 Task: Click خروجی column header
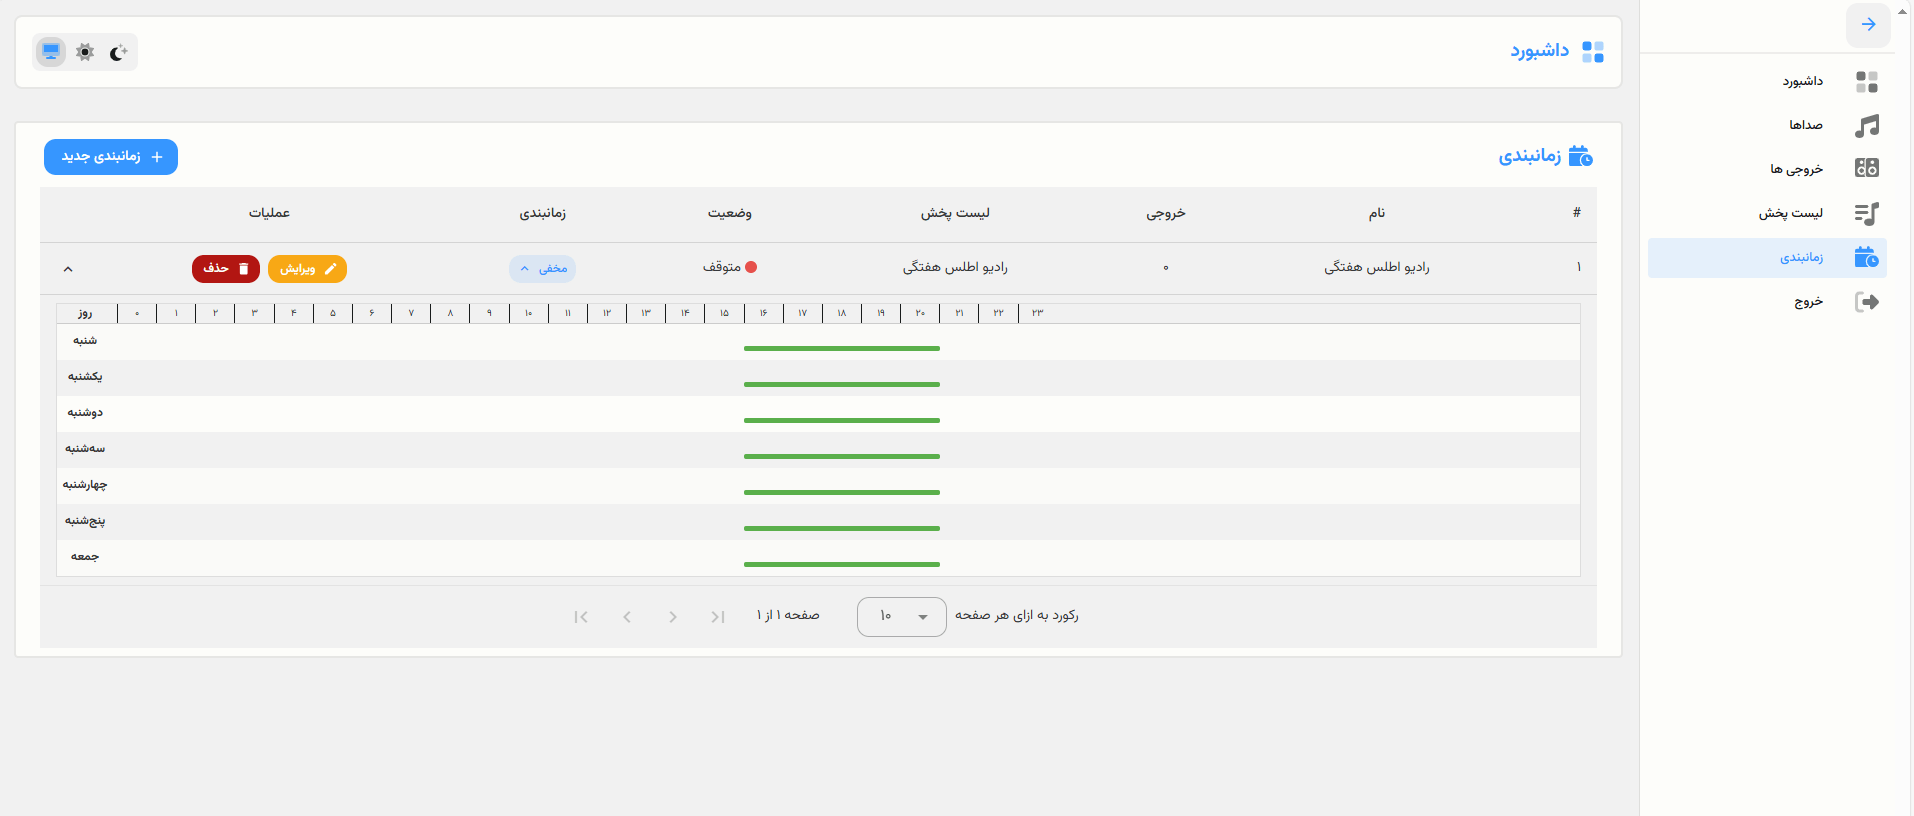coord(1166,213)
